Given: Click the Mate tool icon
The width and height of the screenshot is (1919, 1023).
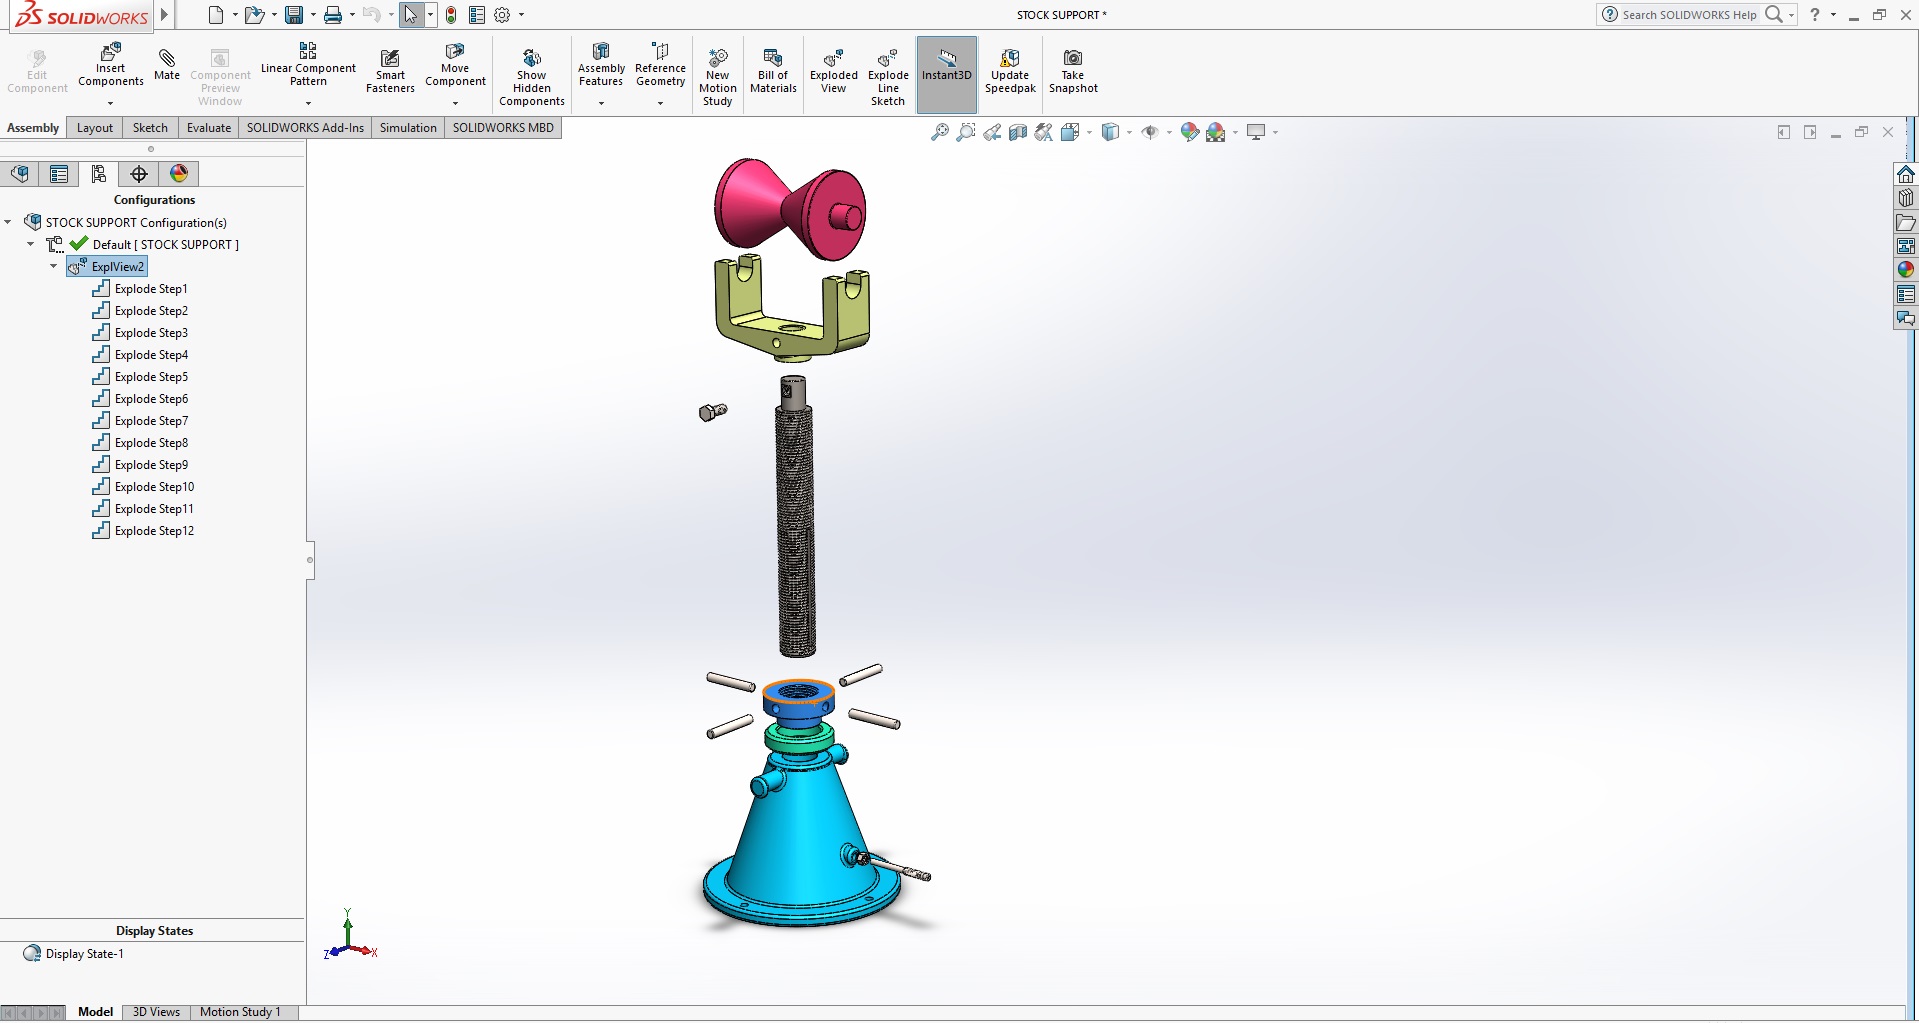Looking at the screenshot, I should (167, 58).
